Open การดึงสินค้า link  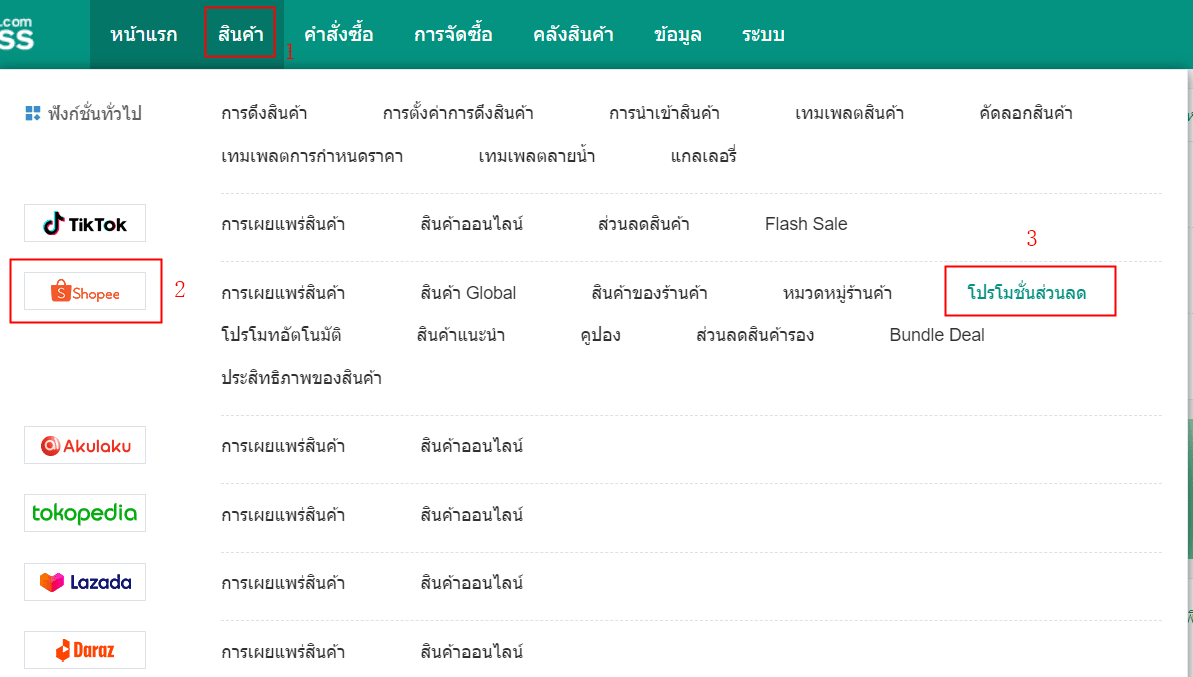click(264, 113)
